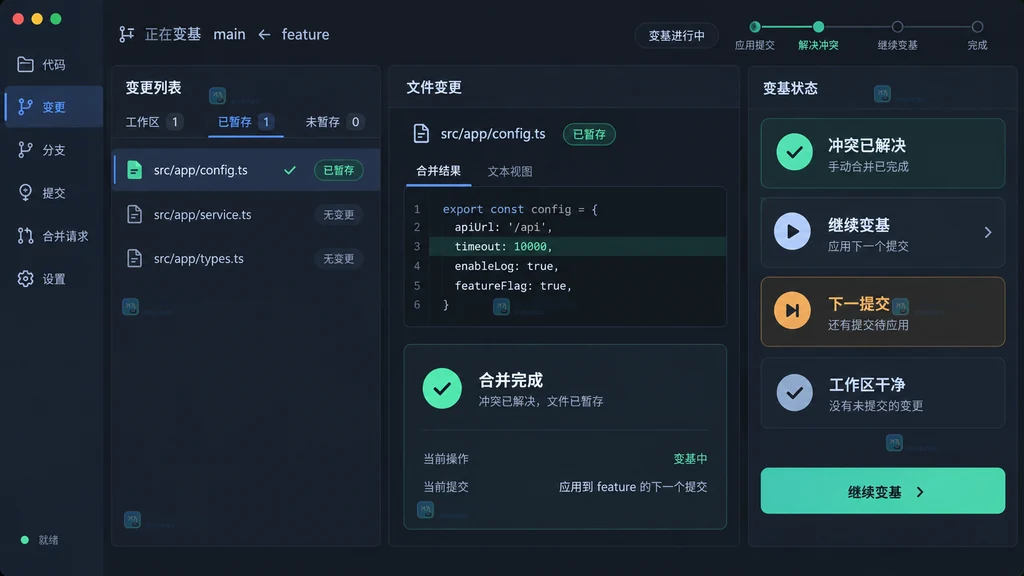Viewport: 1024px width, 576px height.
Task: Open the 代码 folder icon in sidebar
Action: click(25, 64)
